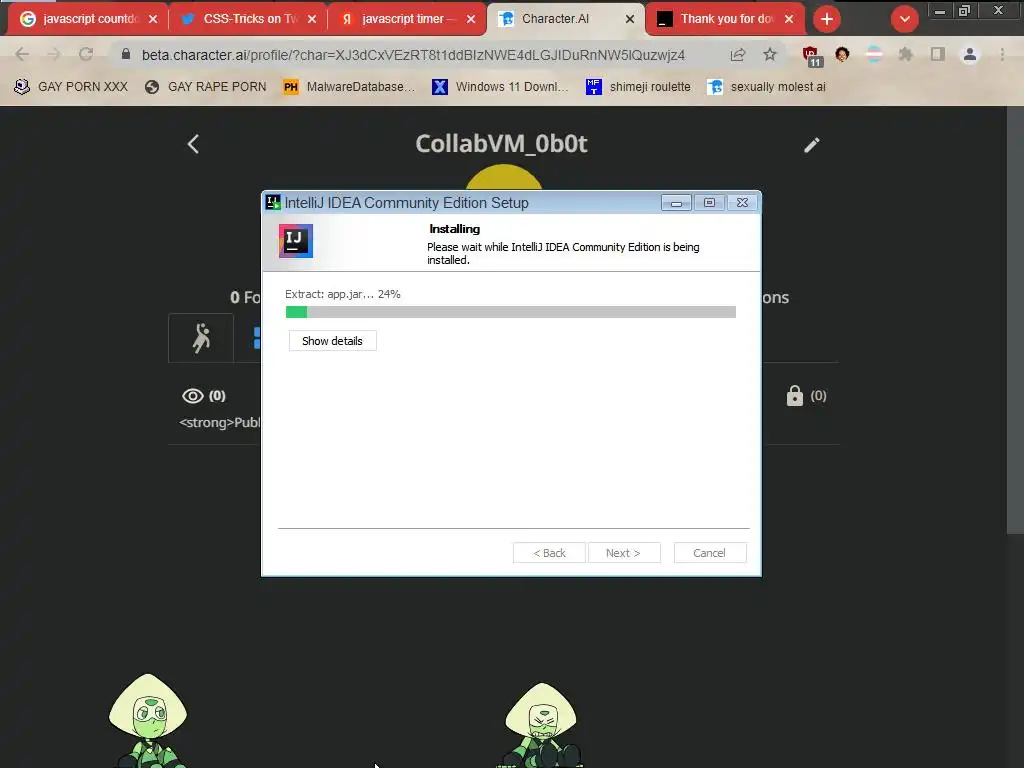This screenshot has height=768, width=1024.
Task: Open the uBlock extension icon showing 11
Action: 812,57
